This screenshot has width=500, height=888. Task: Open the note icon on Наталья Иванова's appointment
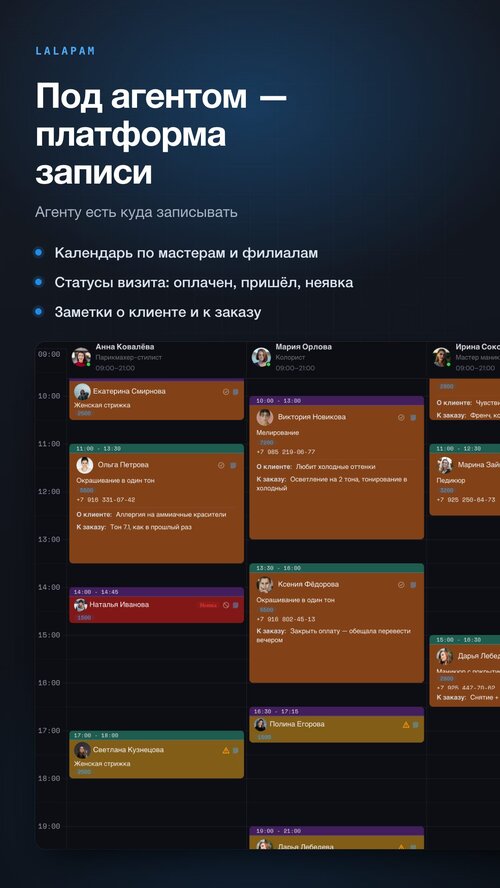click(x=236, y=605)
